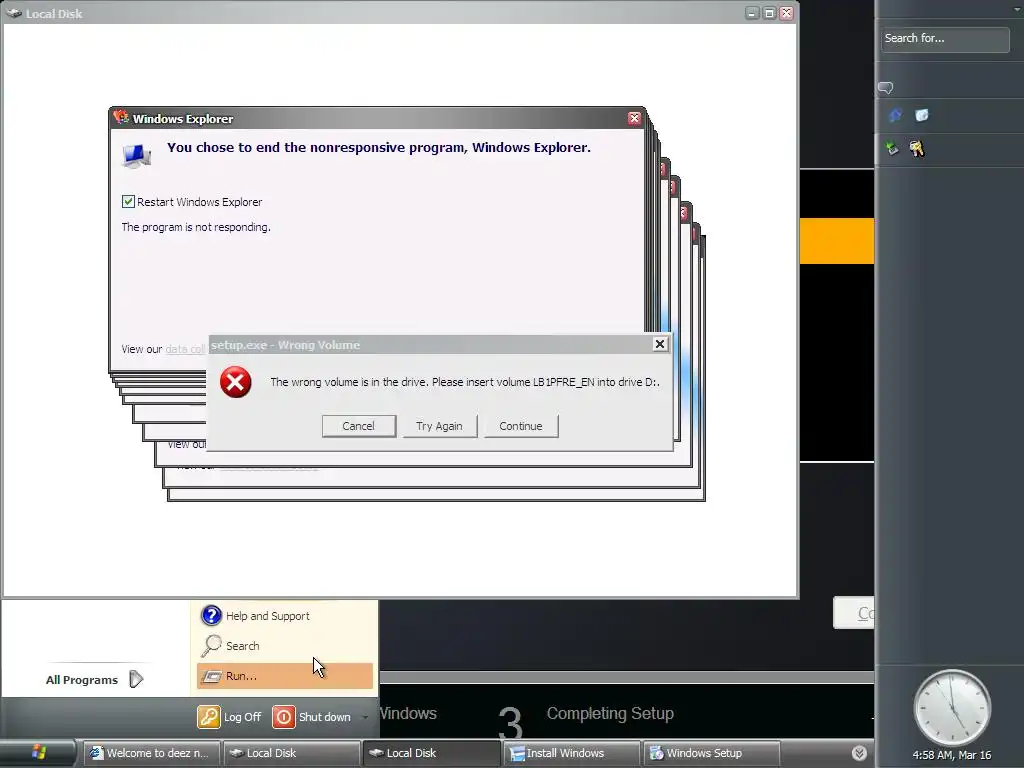Click the Log Off key icon
This screenshot has height=768, width=1024.
209,716
